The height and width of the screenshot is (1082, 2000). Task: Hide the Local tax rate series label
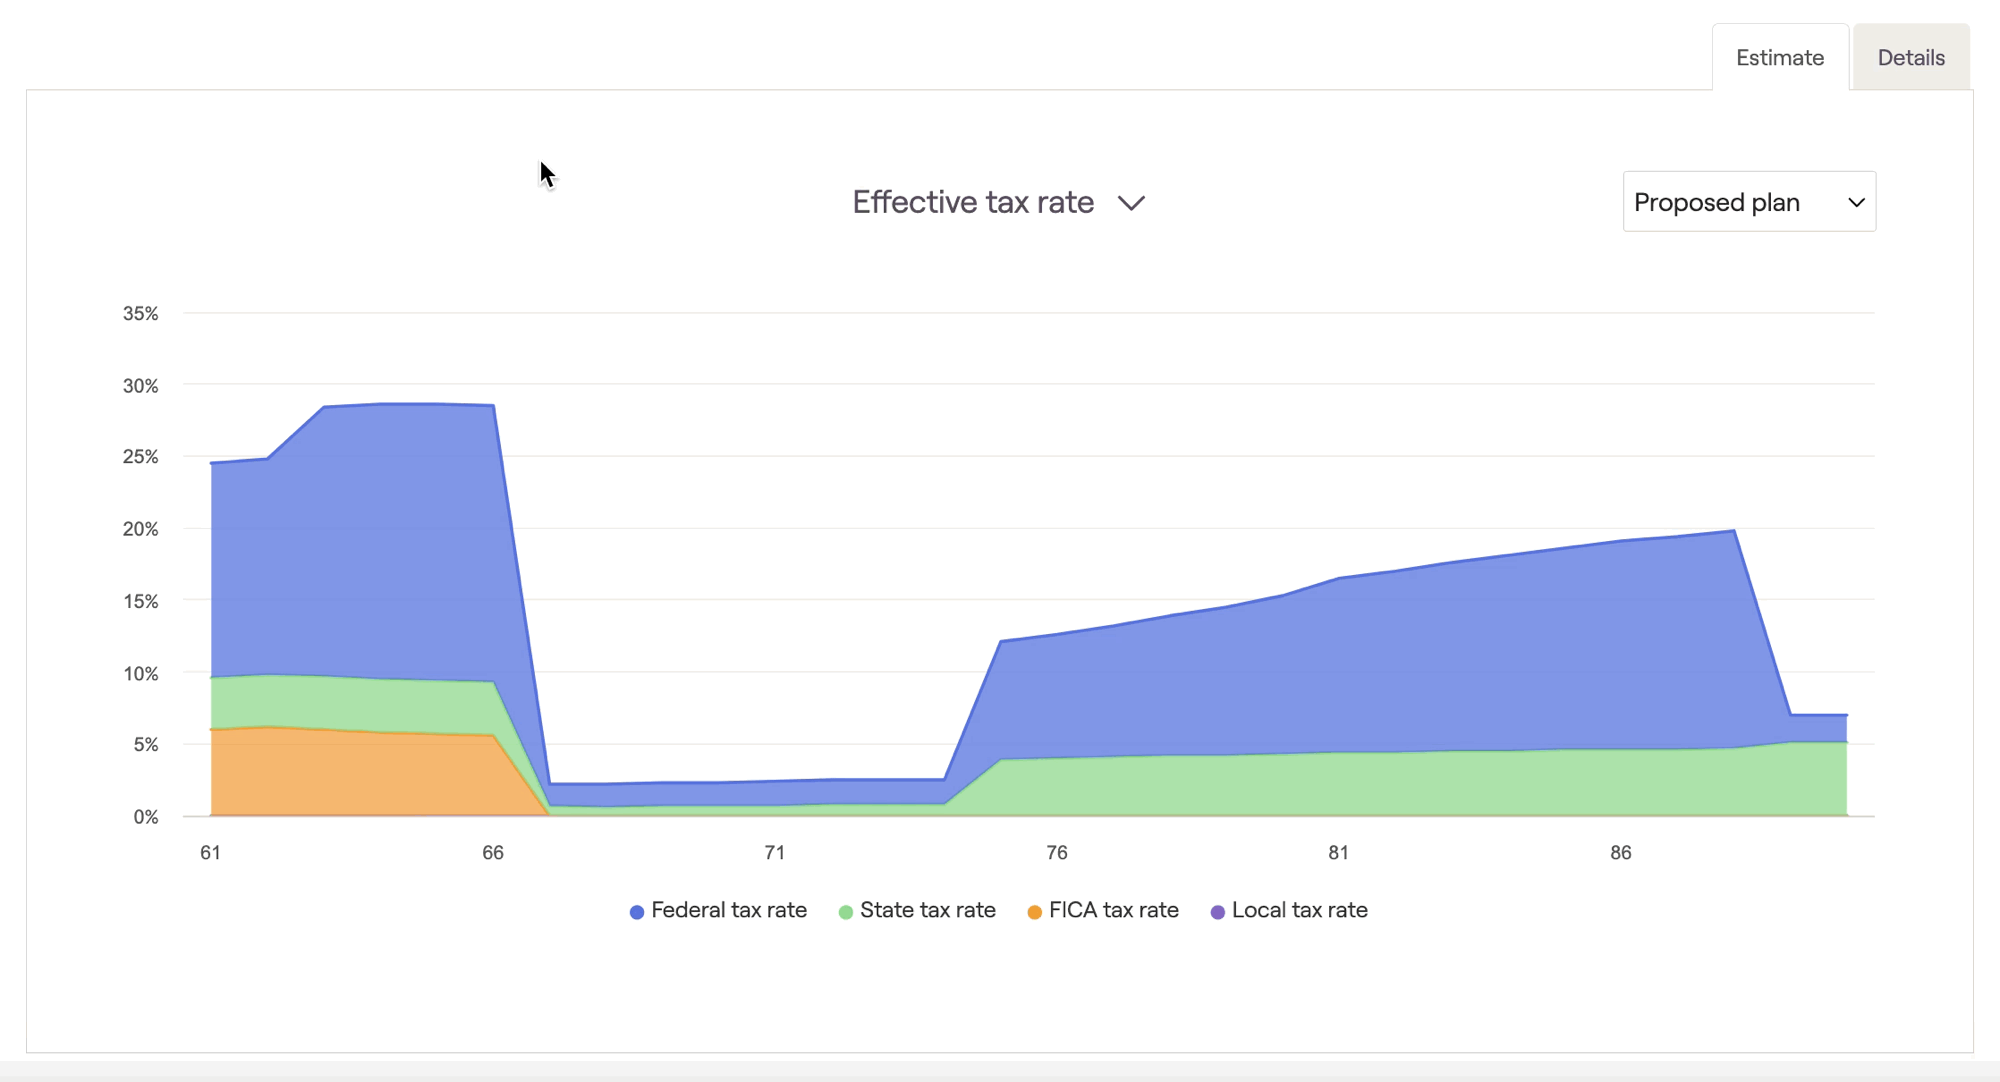tap(1299, 910)
